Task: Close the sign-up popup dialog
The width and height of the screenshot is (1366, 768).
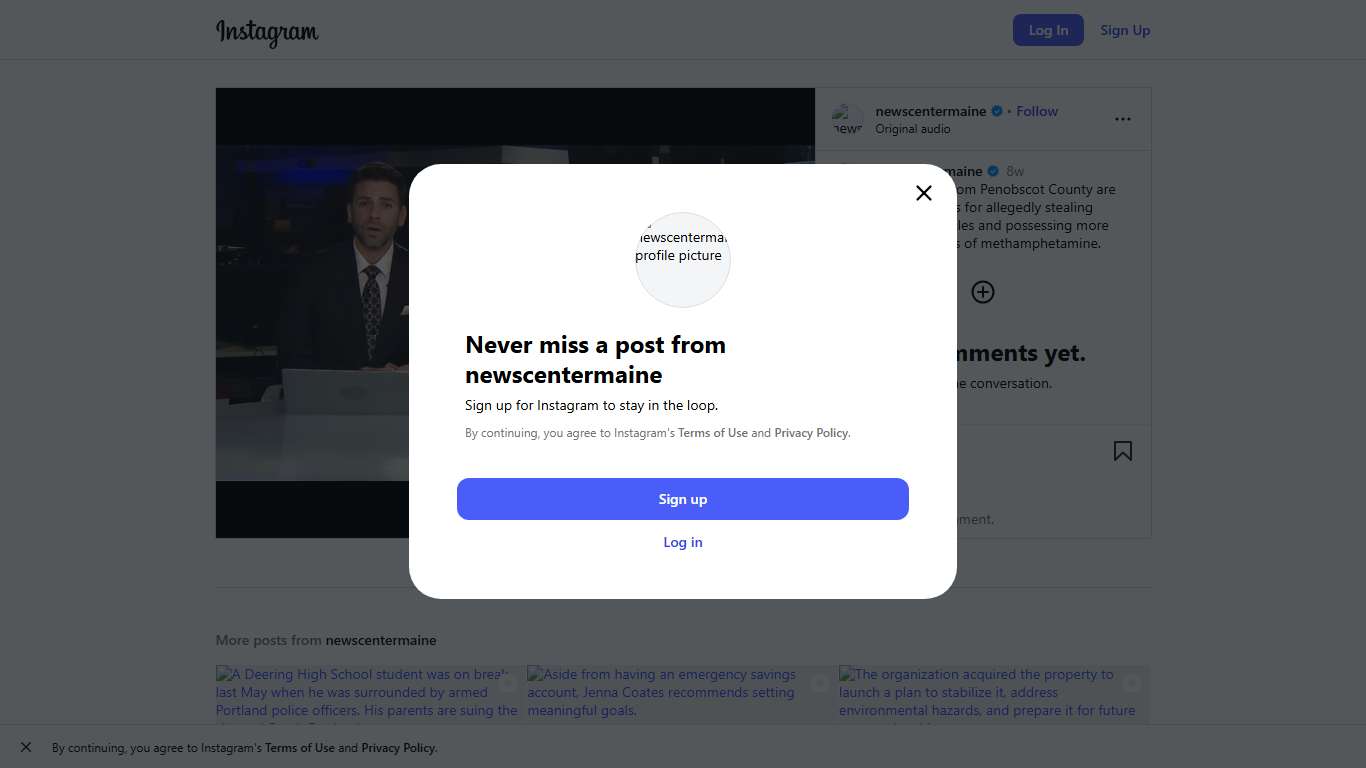Action: coord(923,193)
